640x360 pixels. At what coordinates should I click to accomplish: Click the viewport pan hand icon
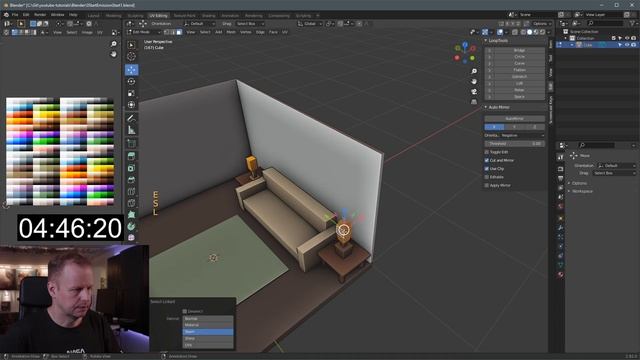click(x=474, y=82)
